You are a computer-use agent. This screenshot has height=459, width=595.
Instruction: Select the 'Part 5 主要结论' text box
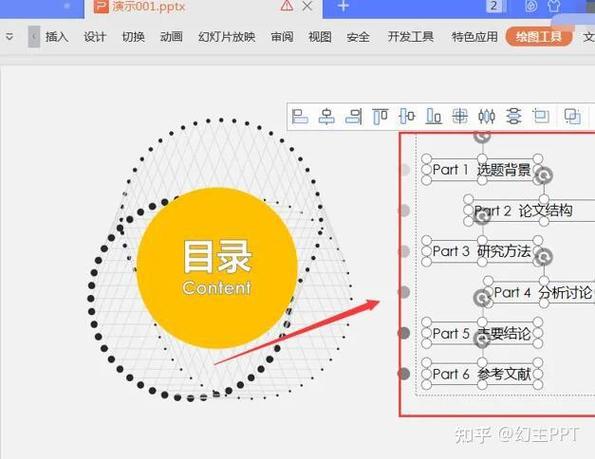click(x=482, y=333)
